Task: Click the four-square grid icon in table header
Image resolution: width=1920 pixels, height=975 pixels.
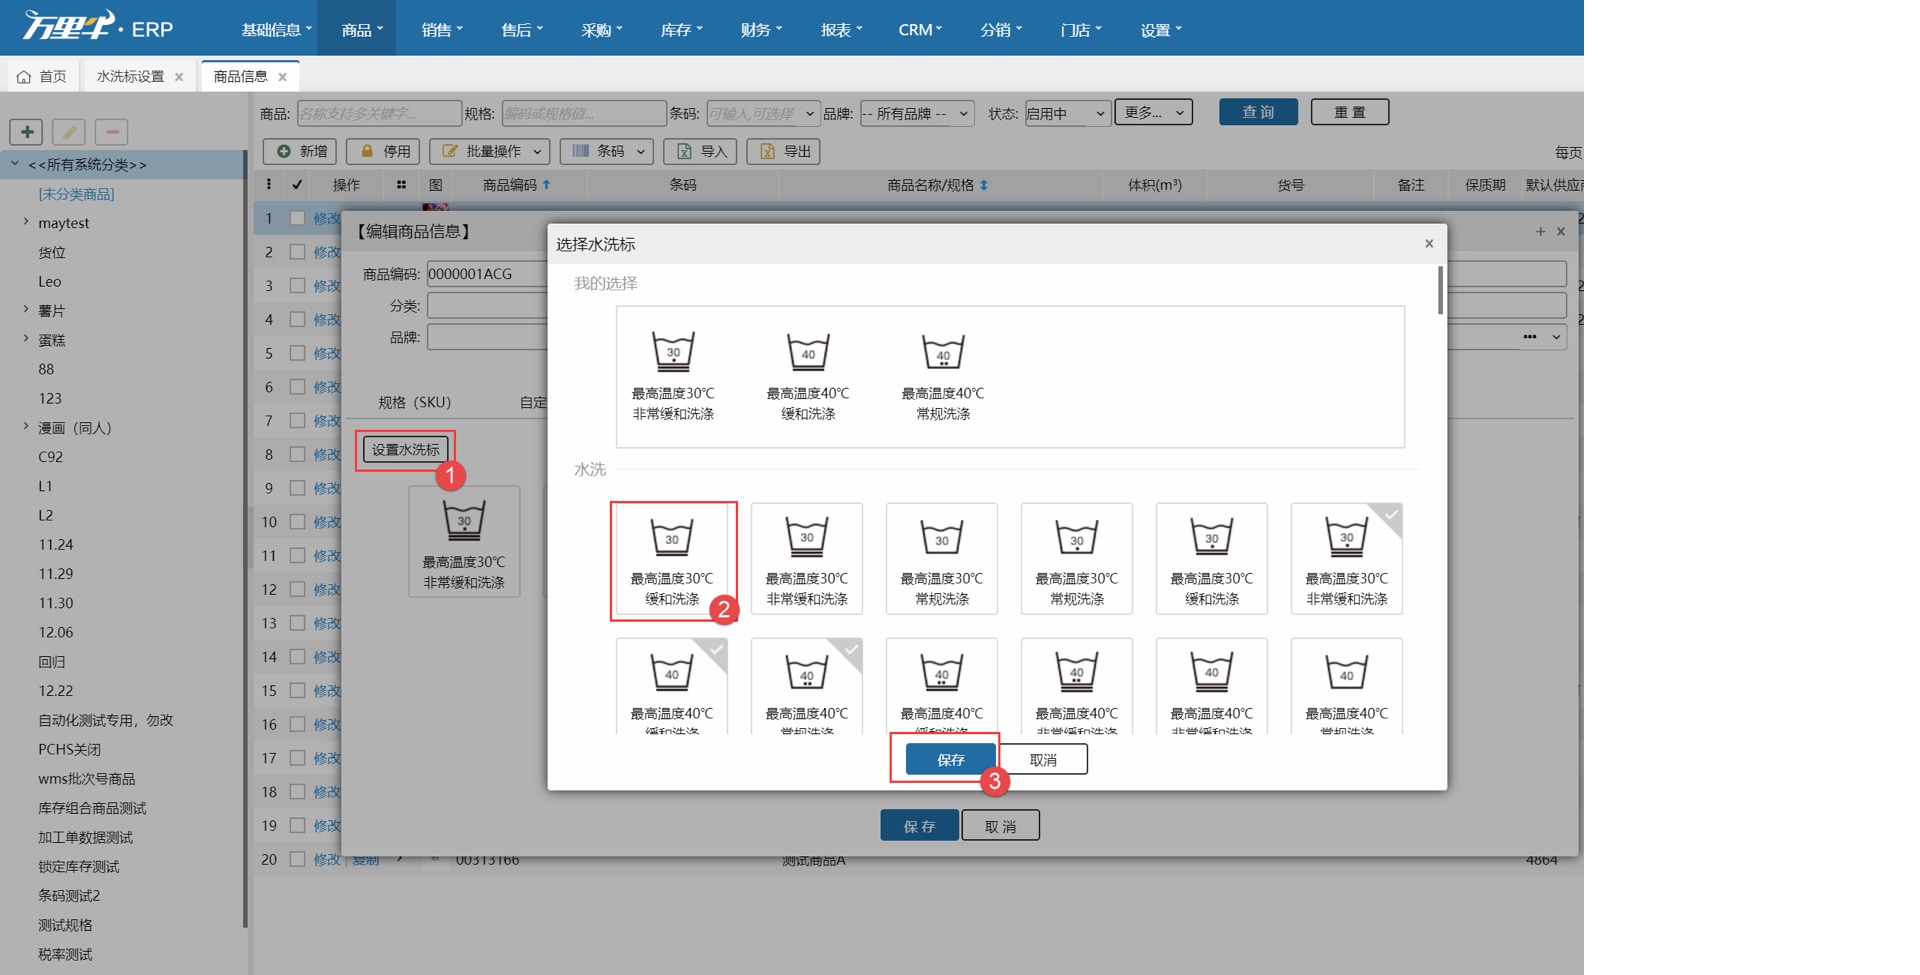Action: pyautogui.click(x=401, y=185)
